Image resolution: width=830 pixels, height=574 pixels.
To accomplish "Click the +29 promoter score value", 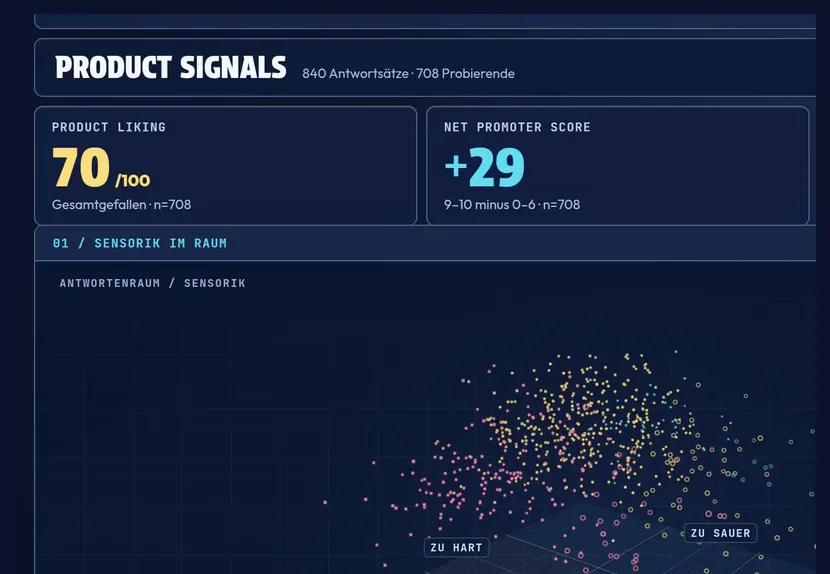I will 484,167.
